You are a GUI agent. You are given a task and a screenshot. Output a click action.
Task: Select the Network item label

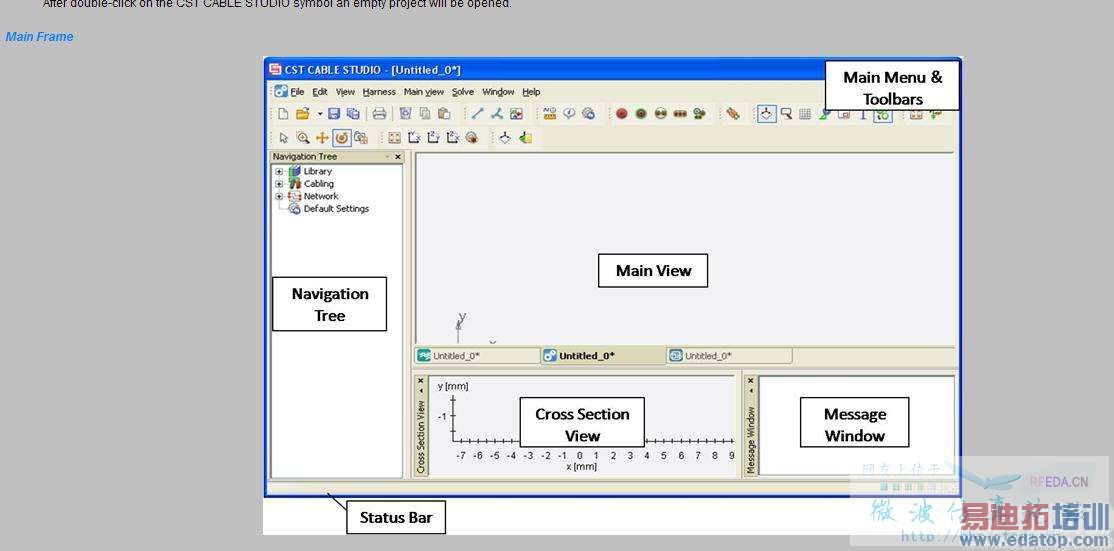point(321,196)
